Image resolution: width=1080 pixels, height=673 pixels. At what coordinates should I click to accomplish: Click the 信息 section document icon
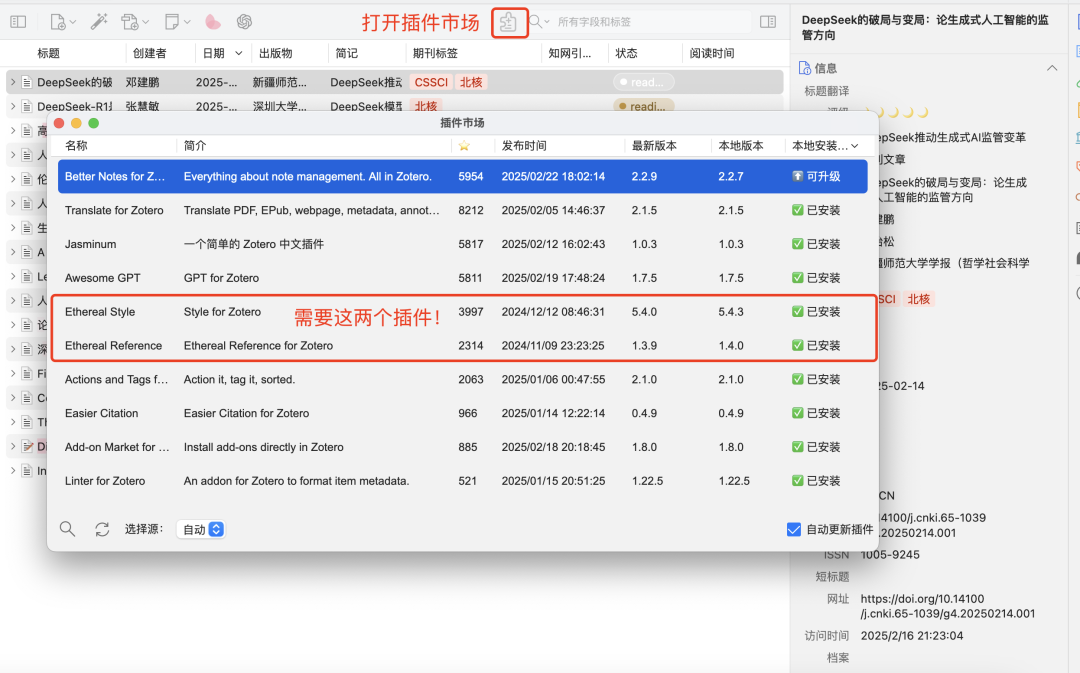click(804, 68)
